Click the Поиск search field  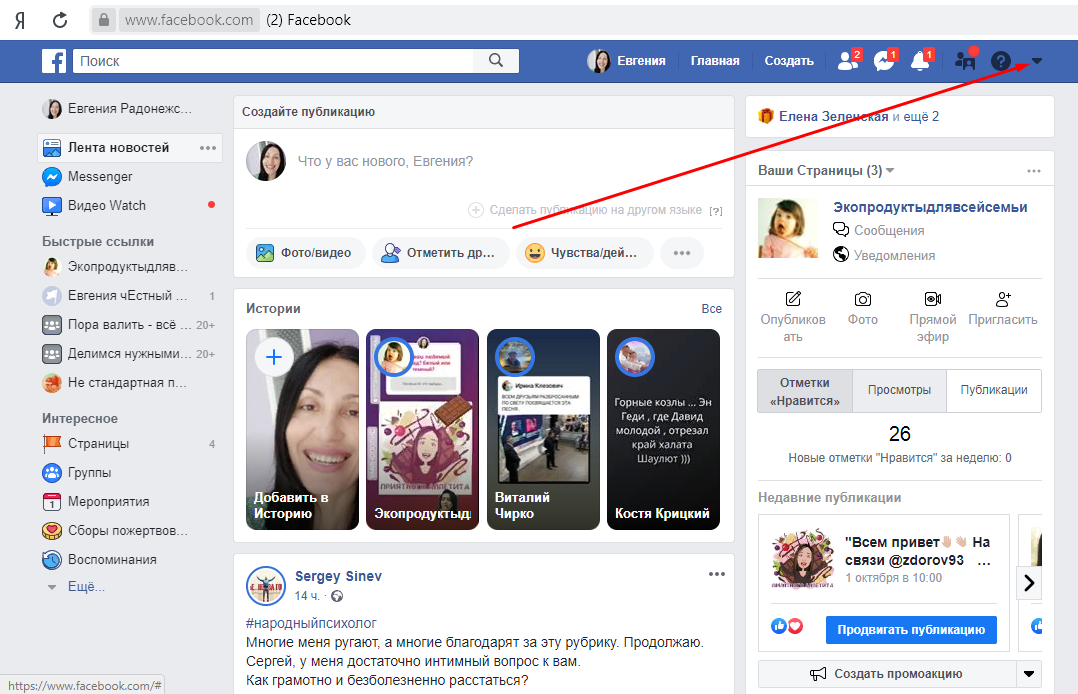(273, 61)
